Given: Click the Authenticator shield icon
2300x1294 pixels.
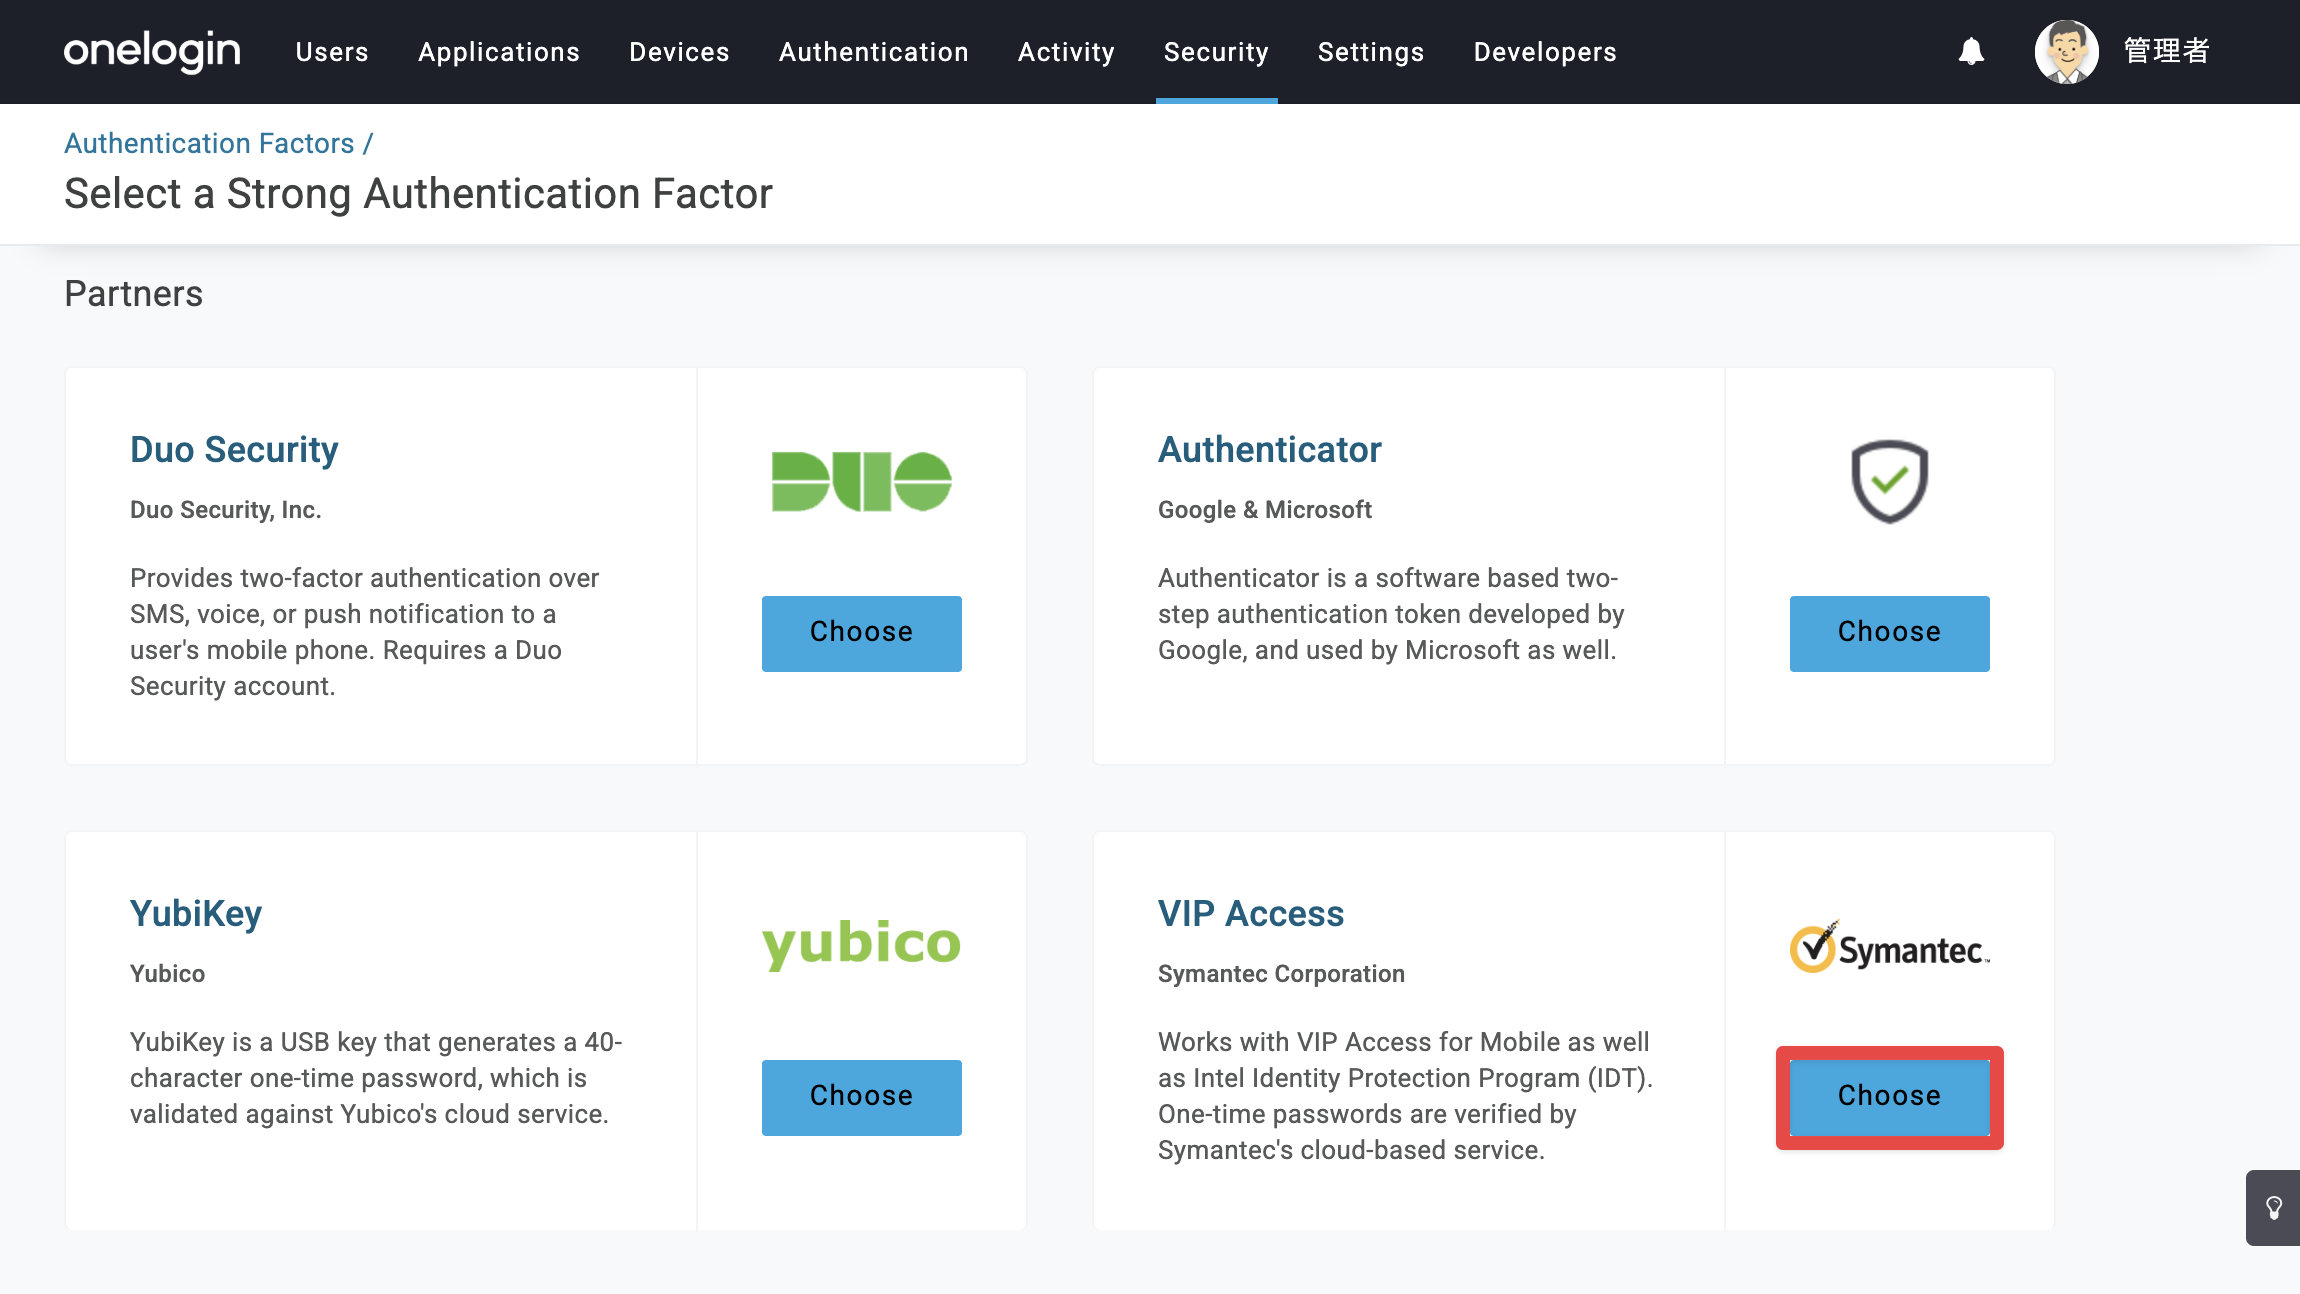Looking at the screenshot, I should click(1889, 481).
